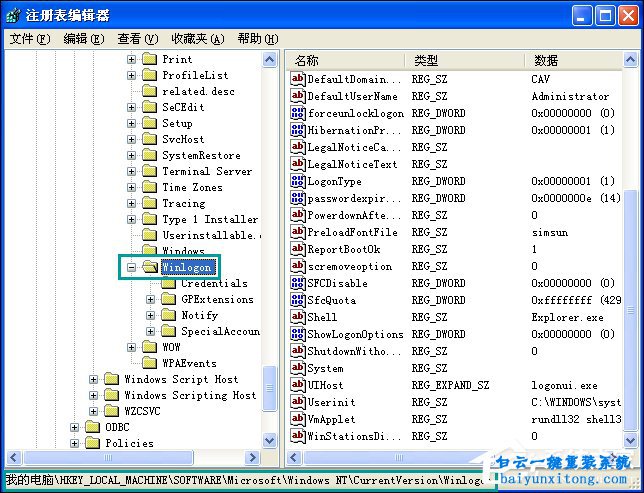The image size is (644, 493).
Task: Select the ShutdownWitho... value name
Action: pyautogui.click(x=354, y=351)
